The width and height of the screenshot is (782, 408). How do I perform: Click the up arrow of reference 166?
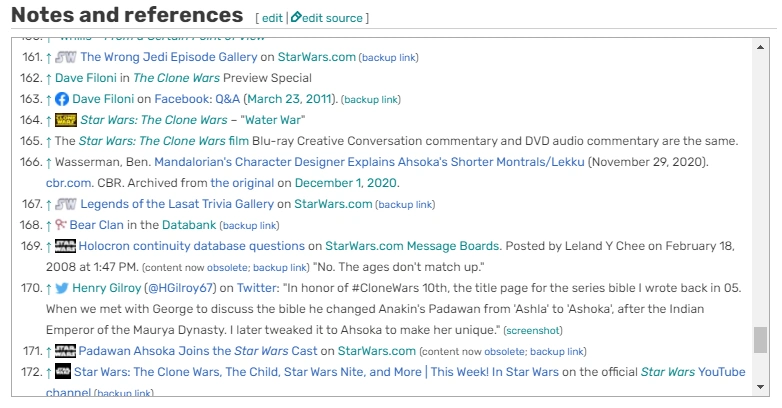click(49, 162)
